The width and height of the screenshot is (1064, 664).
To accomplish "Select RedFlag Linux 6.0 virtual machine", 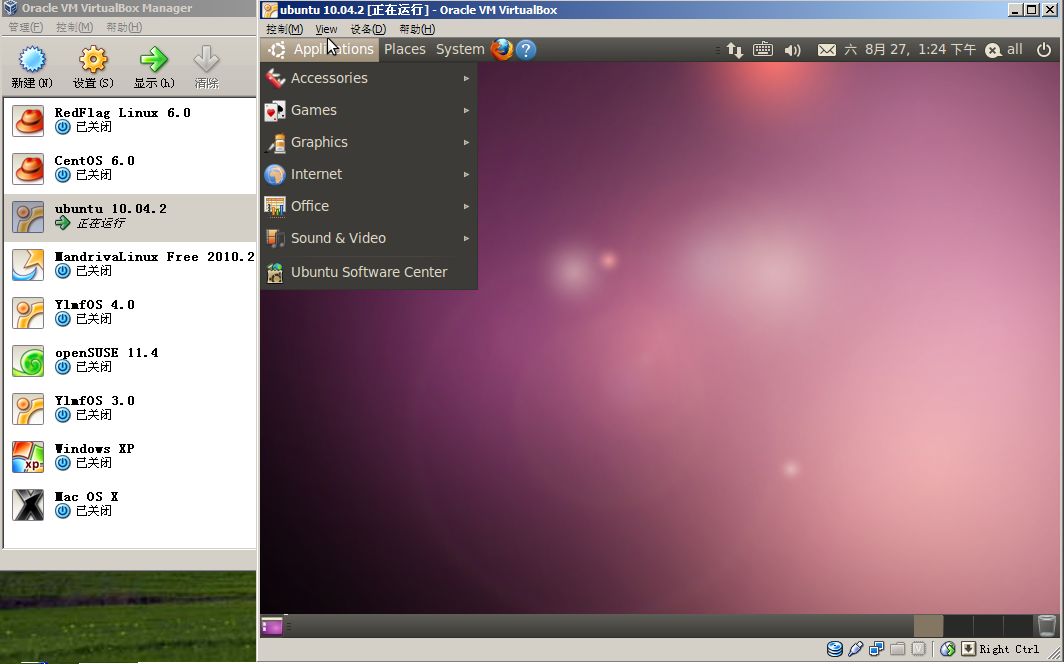I will (130, 120).
